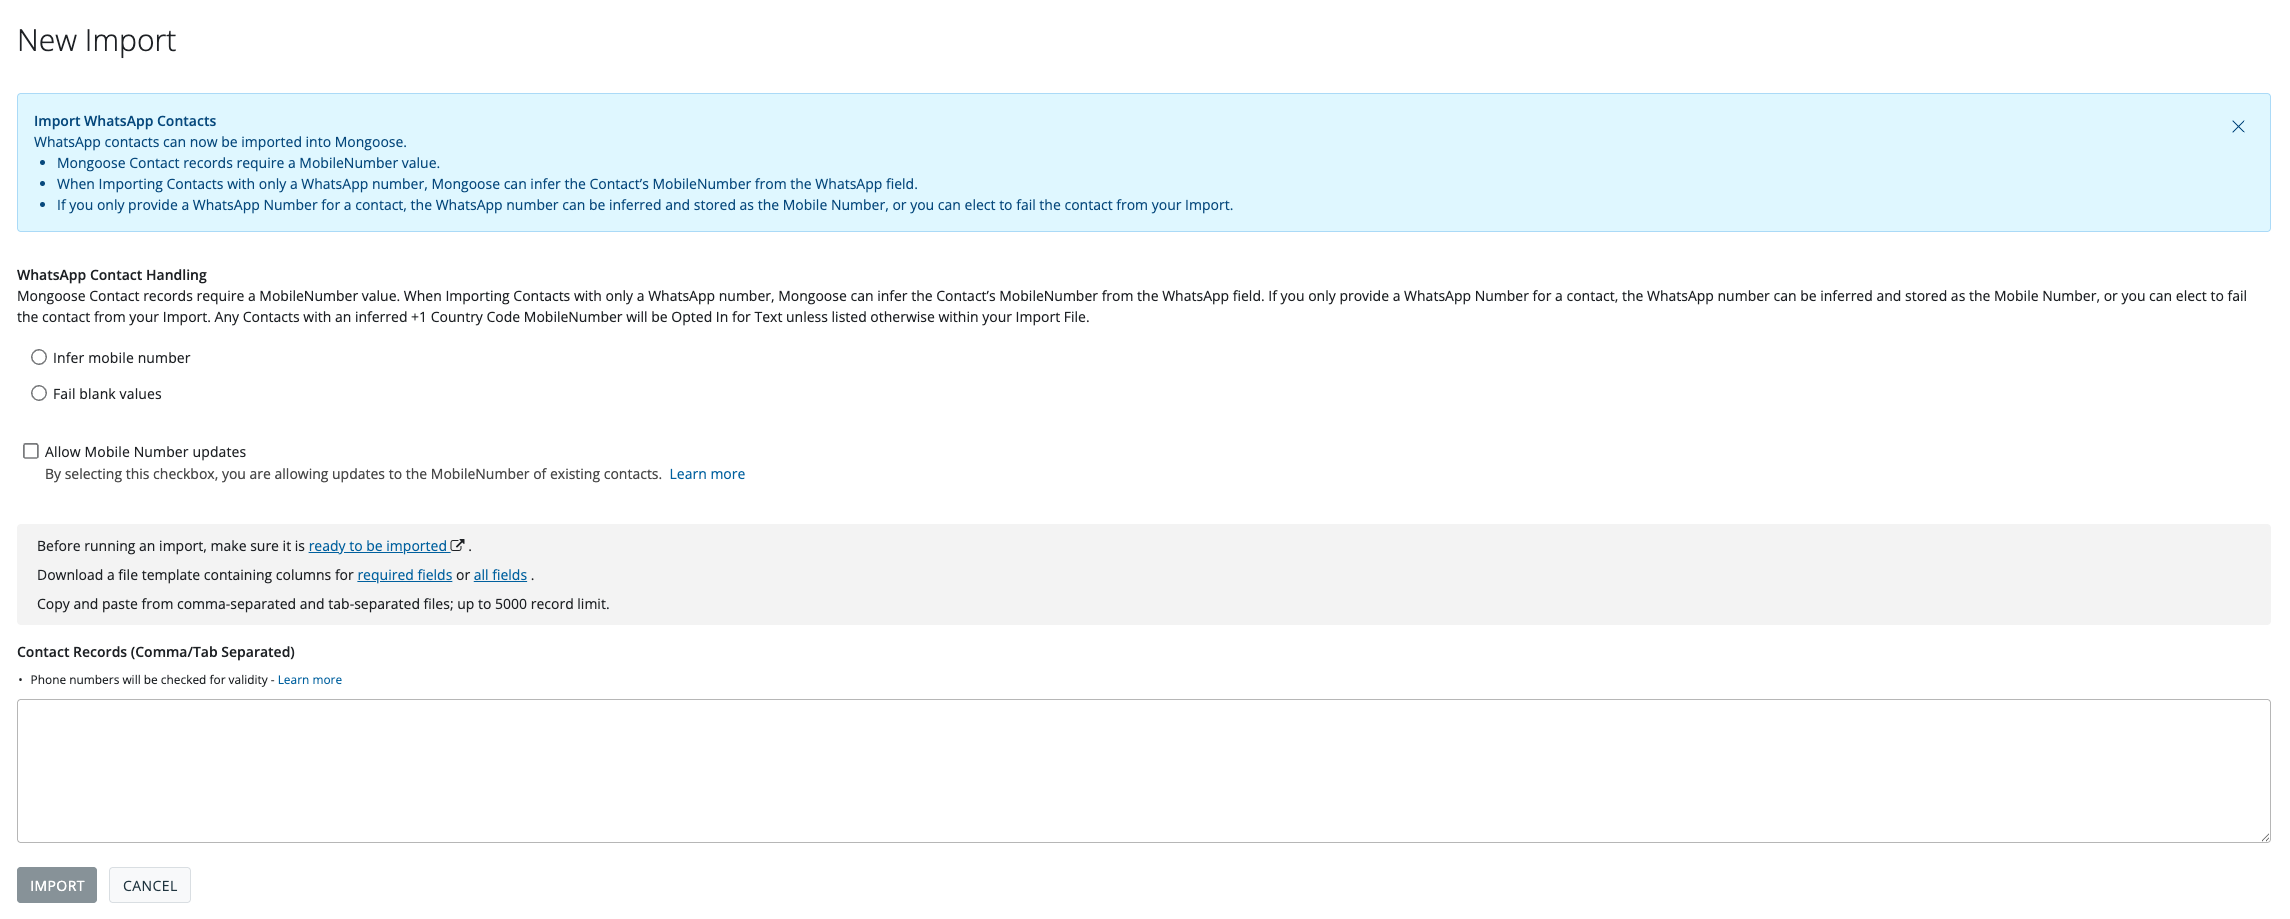Click the external link icon after imported

click(x=457, y=545)
